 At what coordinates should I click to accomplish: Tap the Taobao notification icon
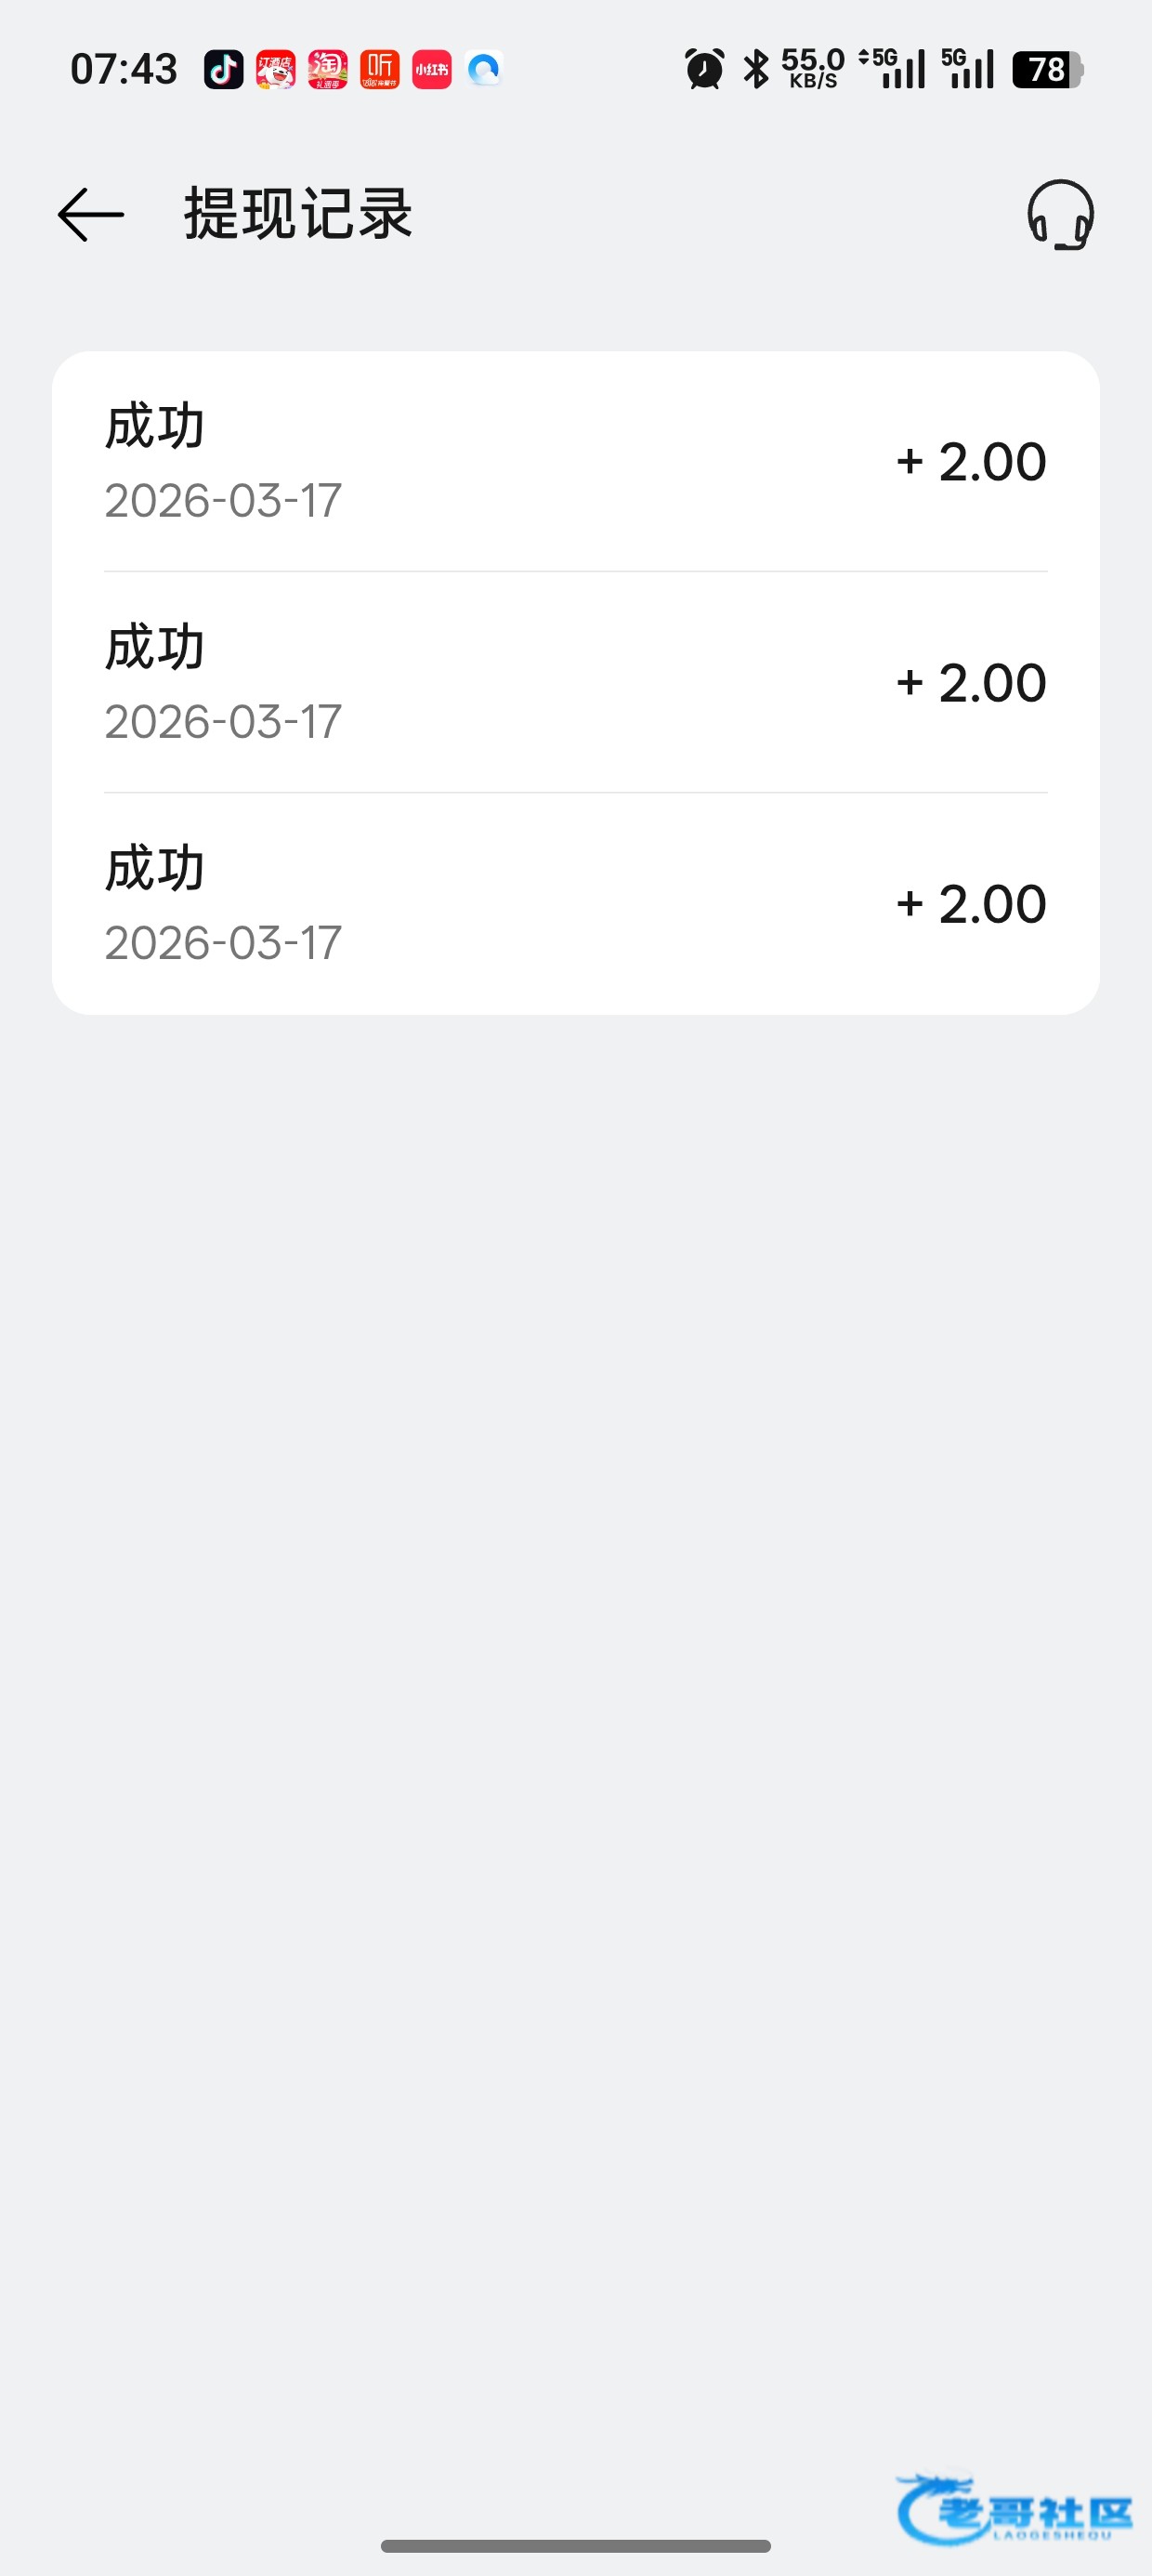point(327,70)
